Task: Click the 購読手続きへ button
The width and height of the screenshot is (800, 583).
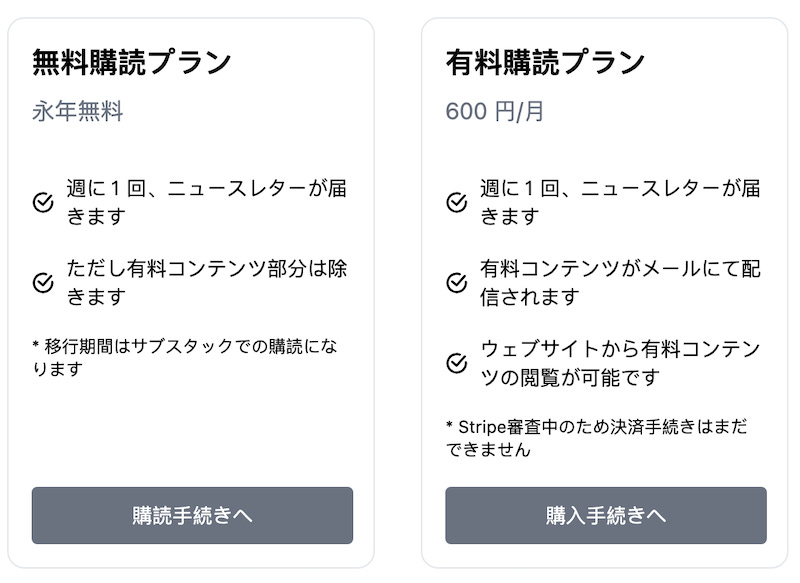Action: [x=192, y=515]
